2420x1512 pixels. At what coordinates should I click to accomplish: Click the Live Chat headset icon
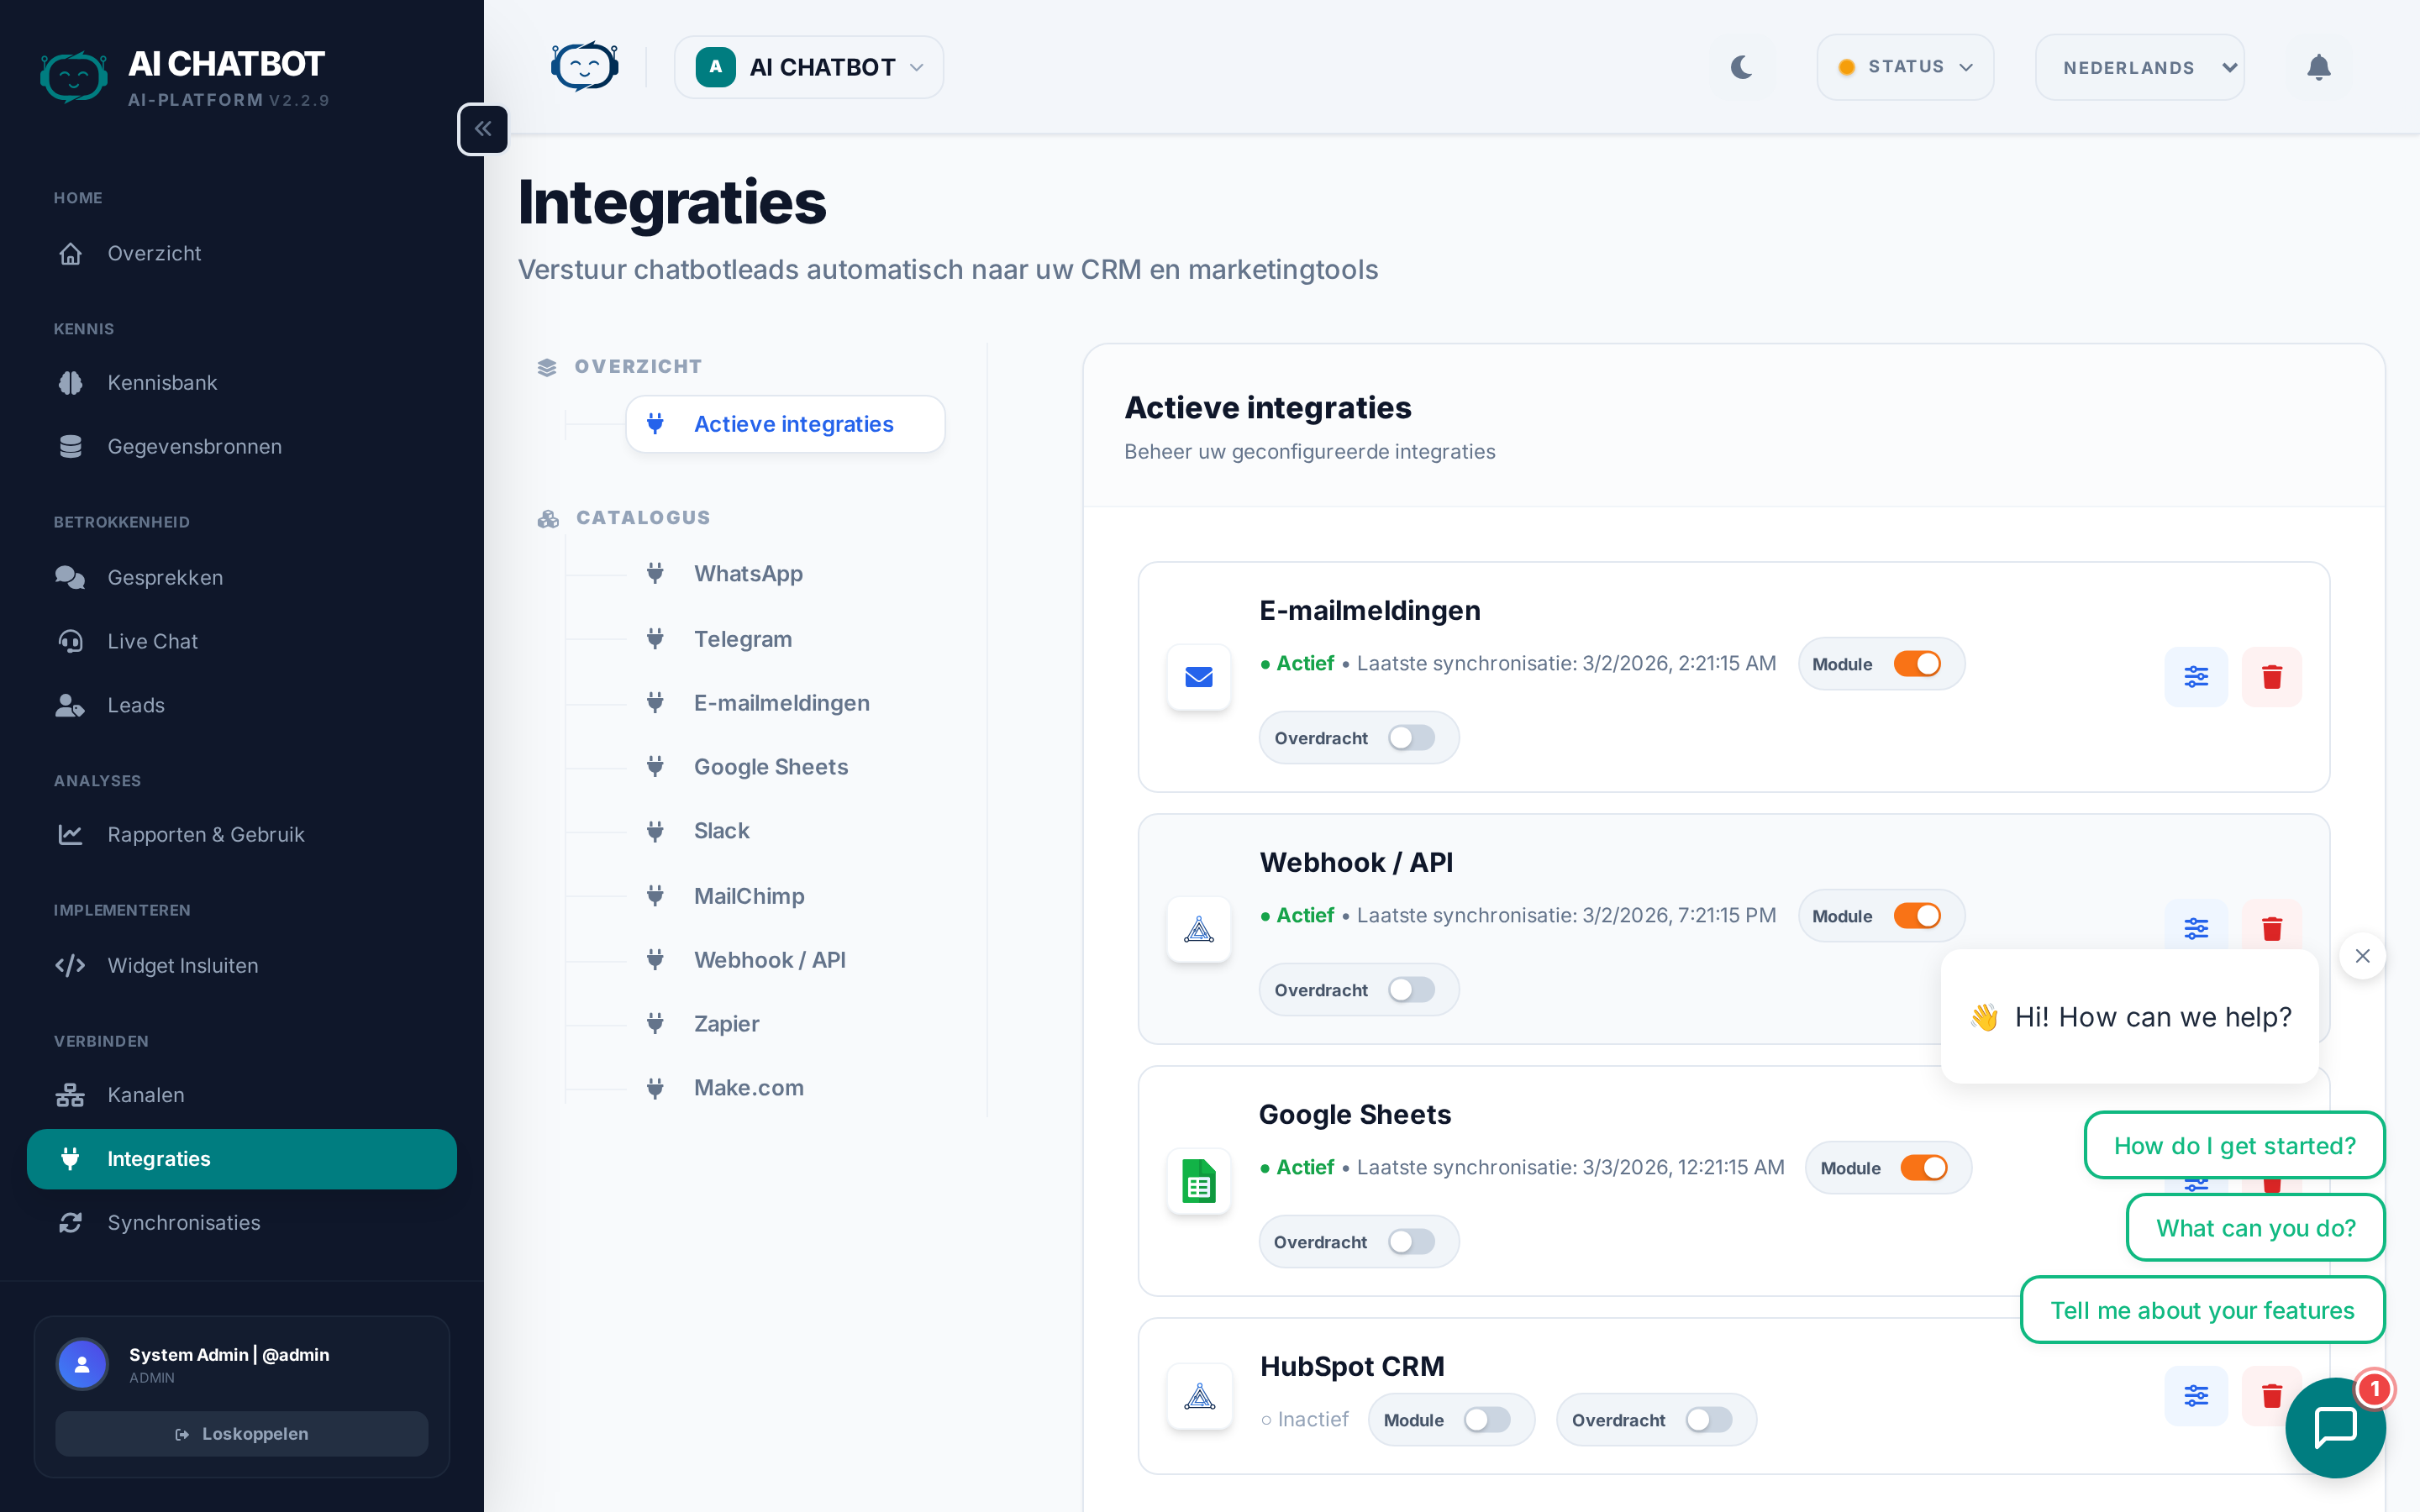(70, 641)
